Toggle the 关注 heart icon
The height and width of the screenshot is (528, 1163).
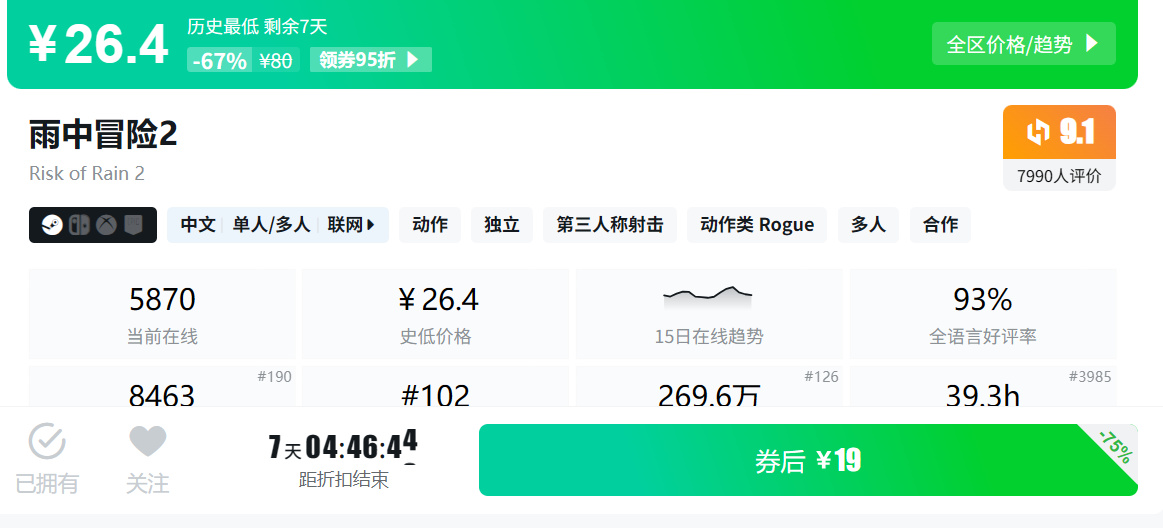click(x=148, y=441)
